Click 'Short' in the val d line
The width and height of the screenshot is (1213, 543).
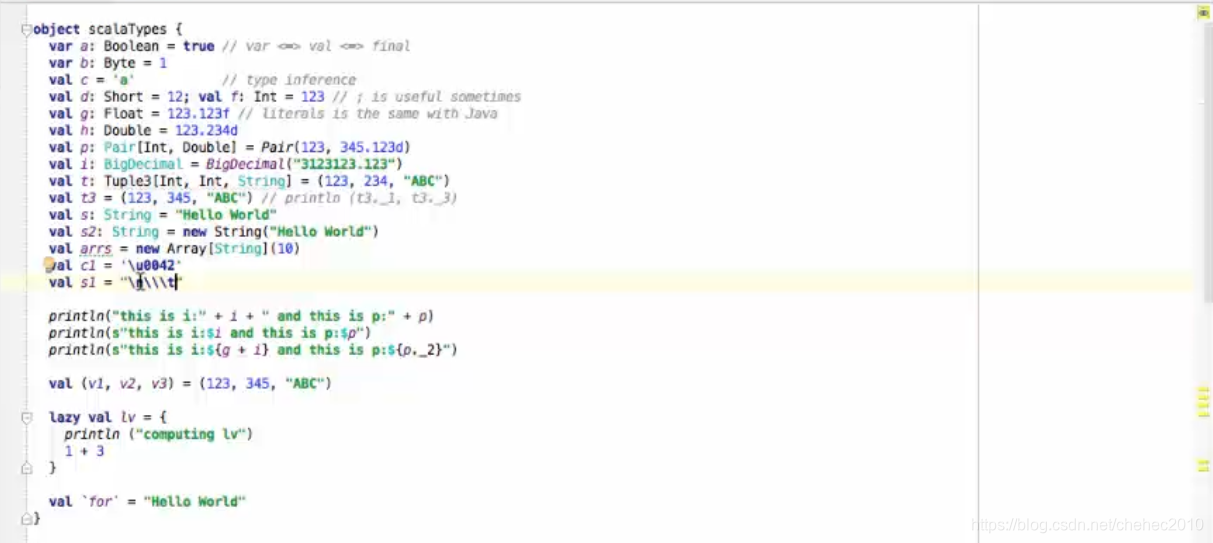pyautogui.click(x=123, y=97)
